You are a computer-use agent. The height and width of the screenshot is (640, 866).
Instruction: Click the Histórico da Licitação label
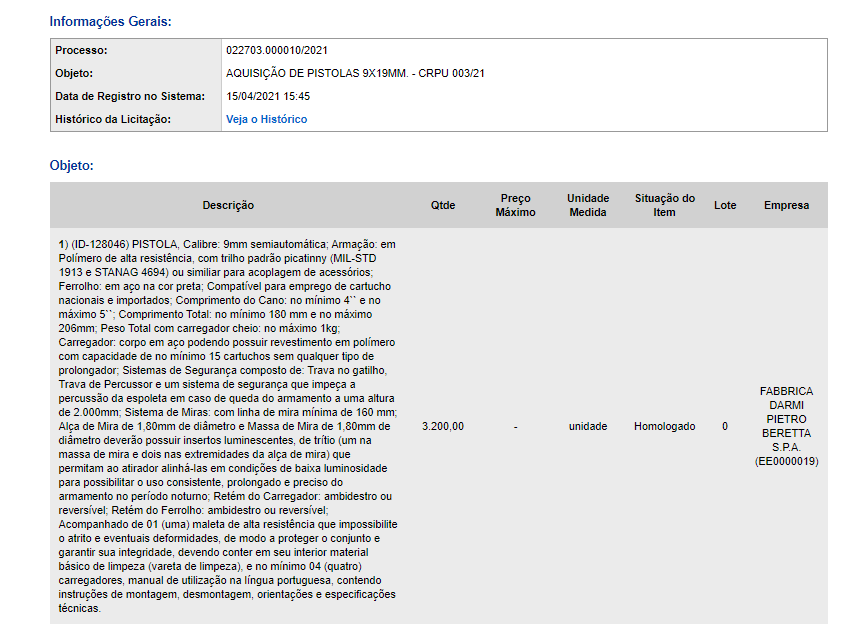click(x=113, y=119)
